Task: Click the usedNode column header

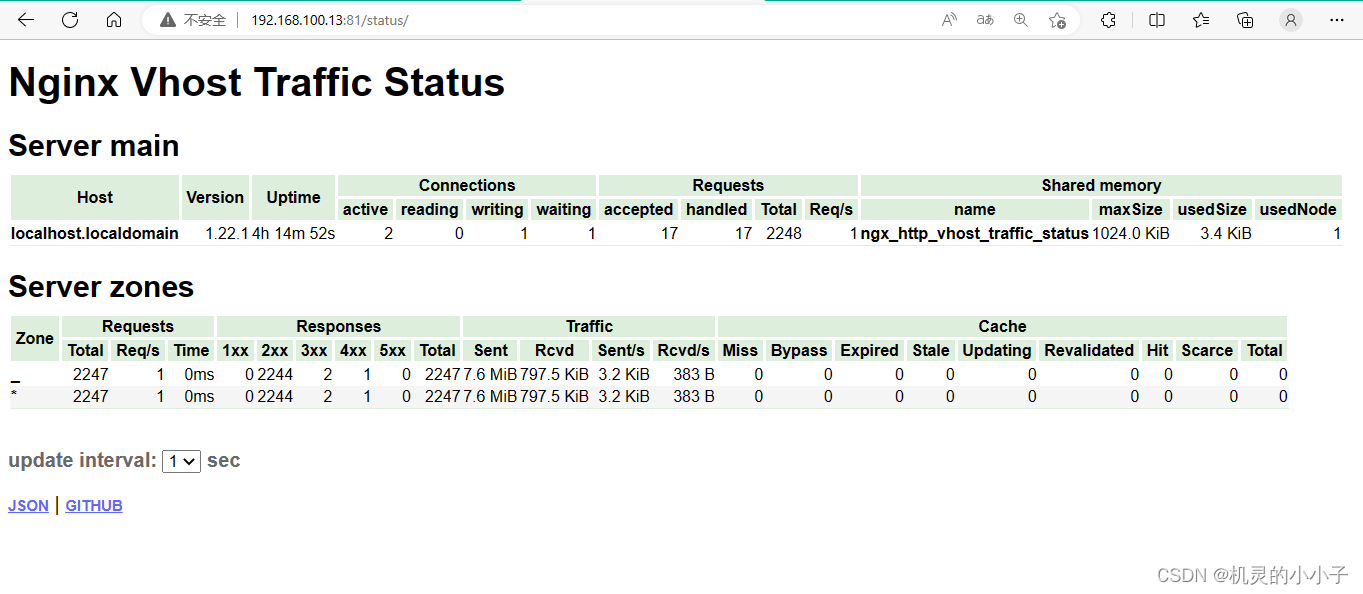Action: coord(1298,209)
